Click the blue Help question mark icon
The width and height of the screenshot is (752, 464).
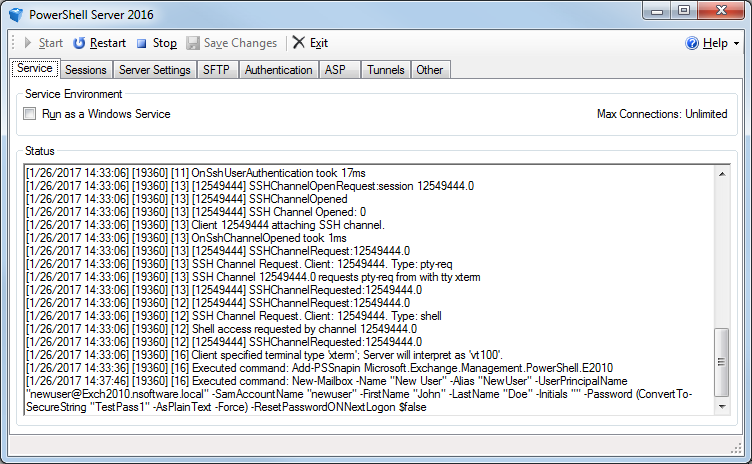click(x=692, y=43)
